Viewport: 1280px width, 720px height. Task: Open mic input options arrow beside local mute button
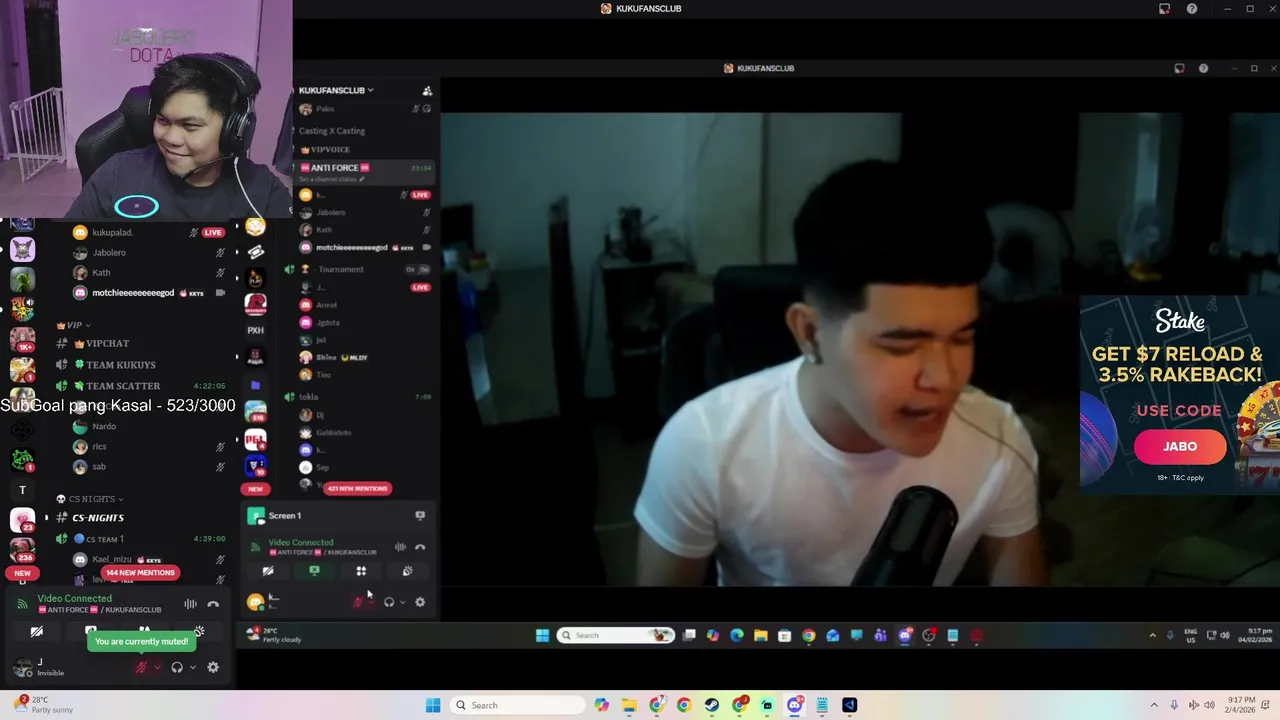[157, 667]
